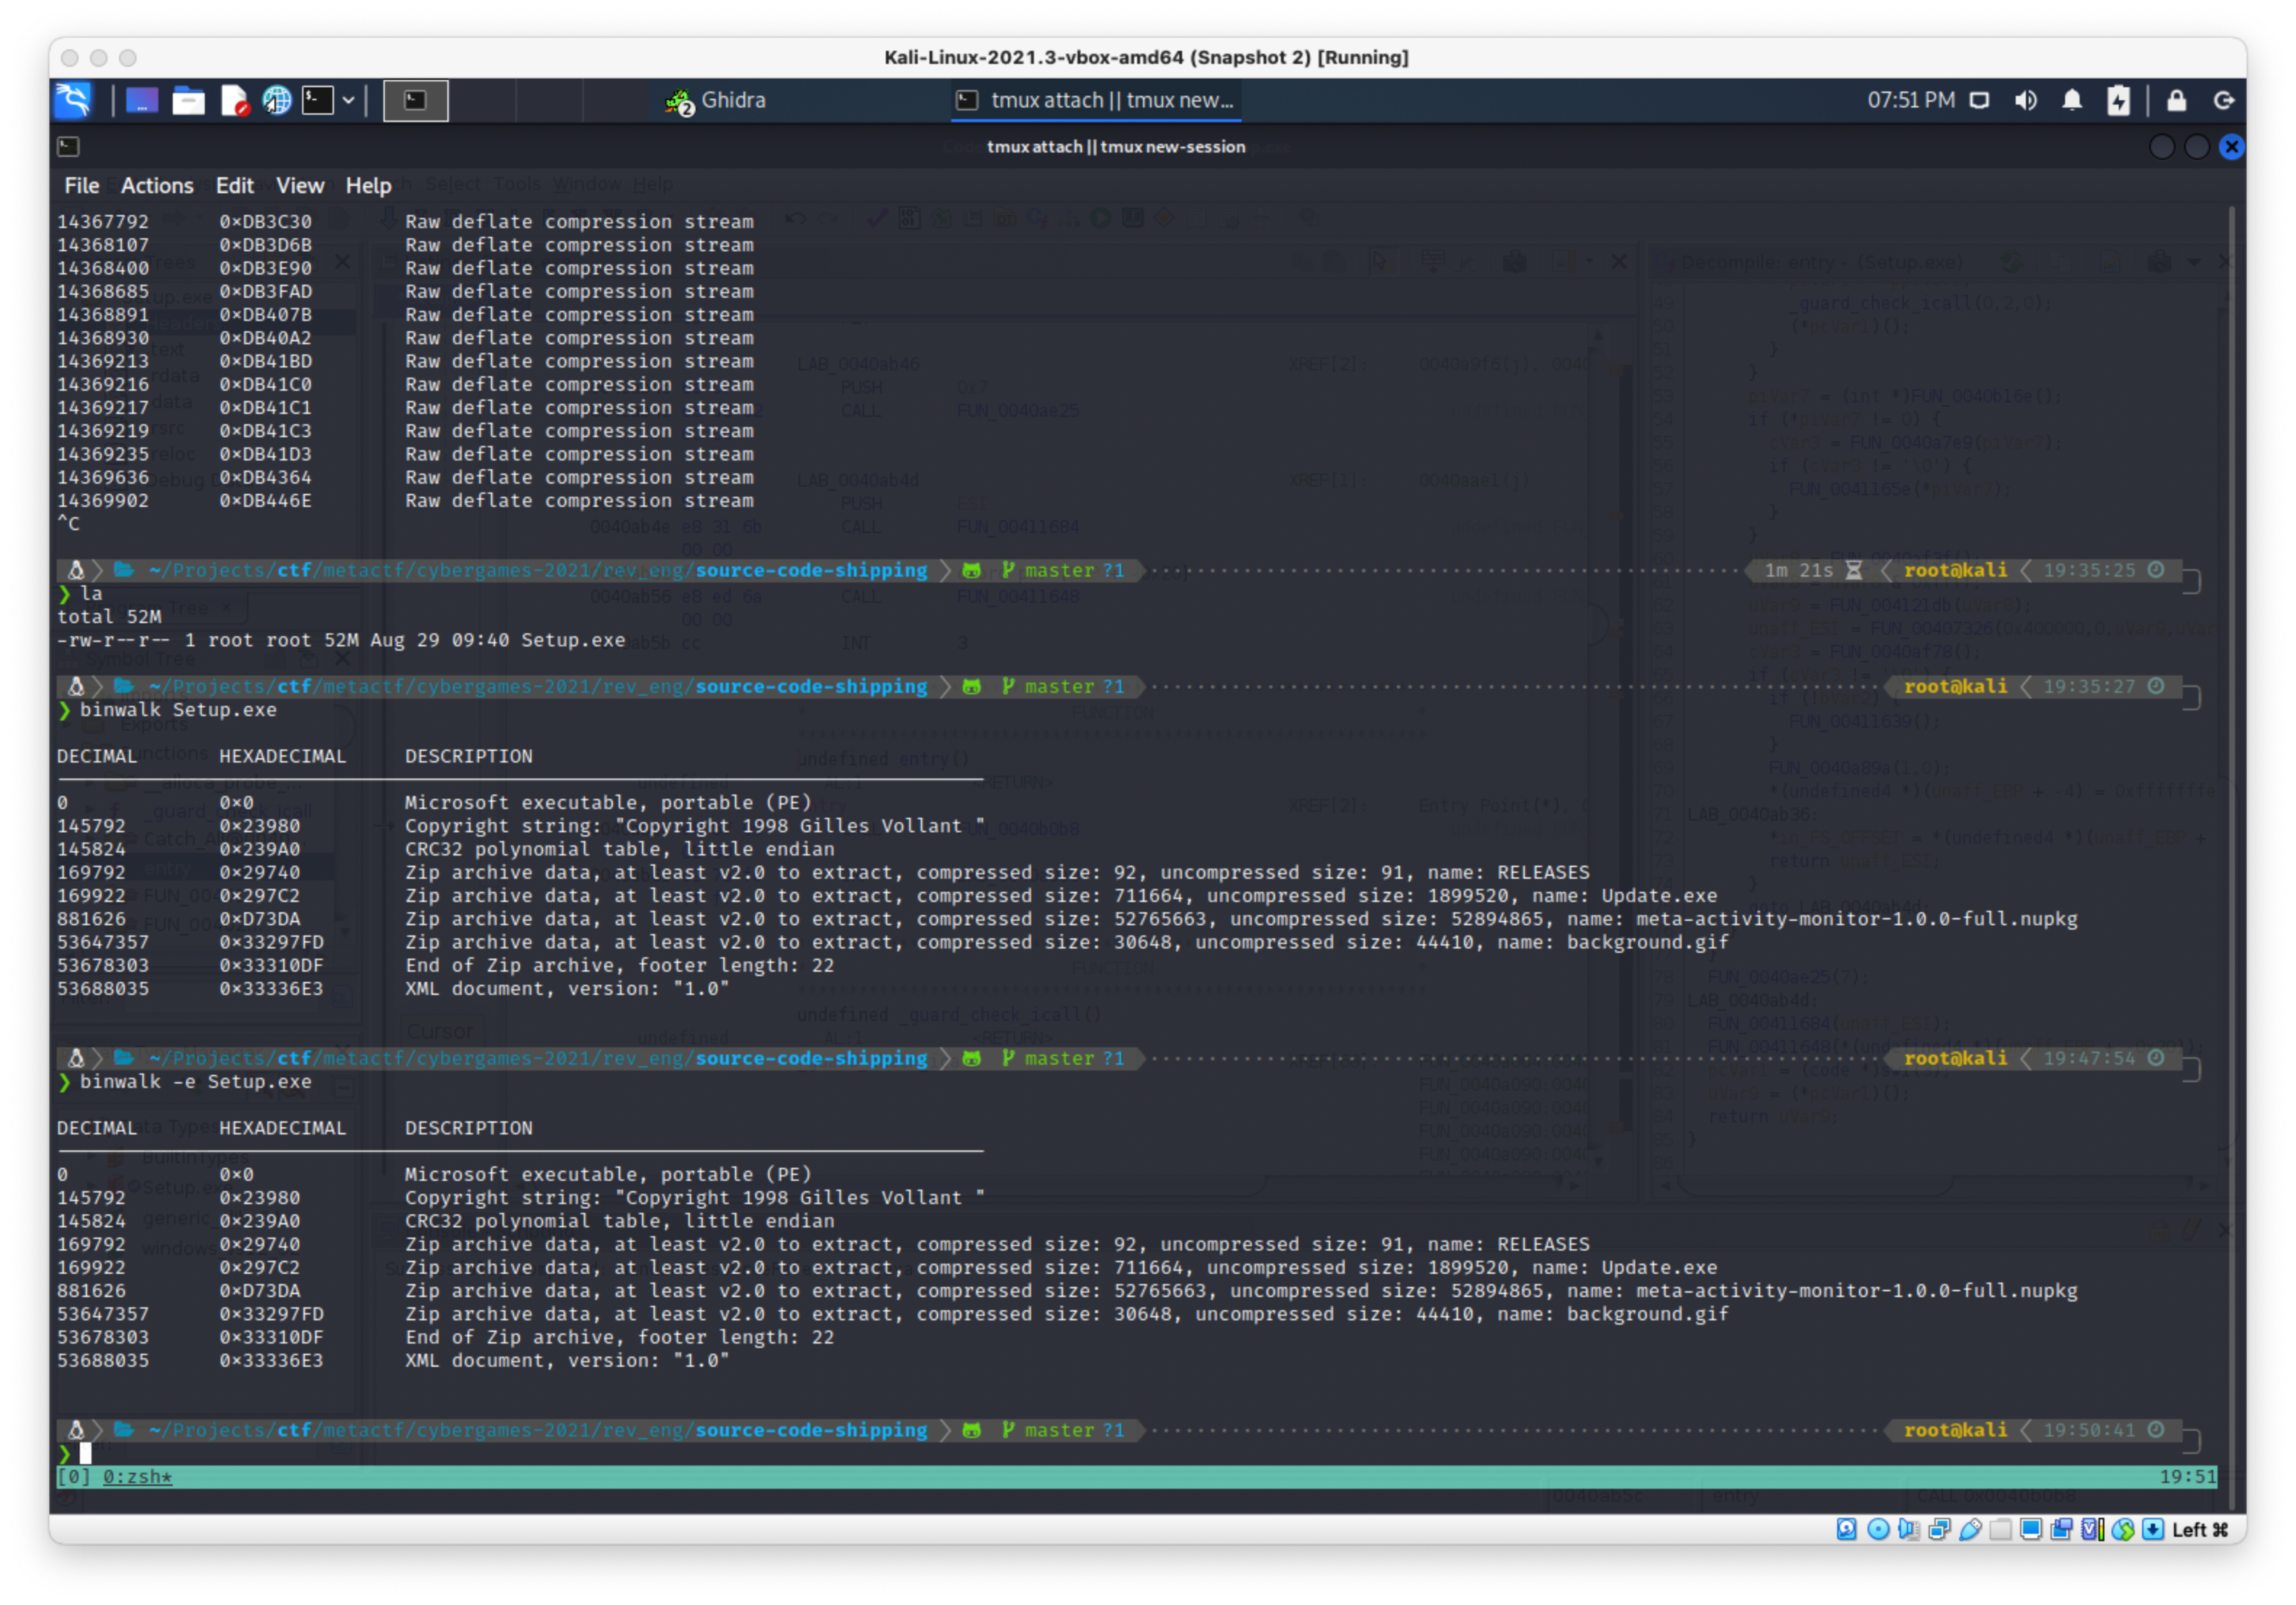Image resolution: width=2296 pixels, height=1605 pixels.
Task: Click the 19:51 tmux status clock
Action: [x=2188, y=1476]
